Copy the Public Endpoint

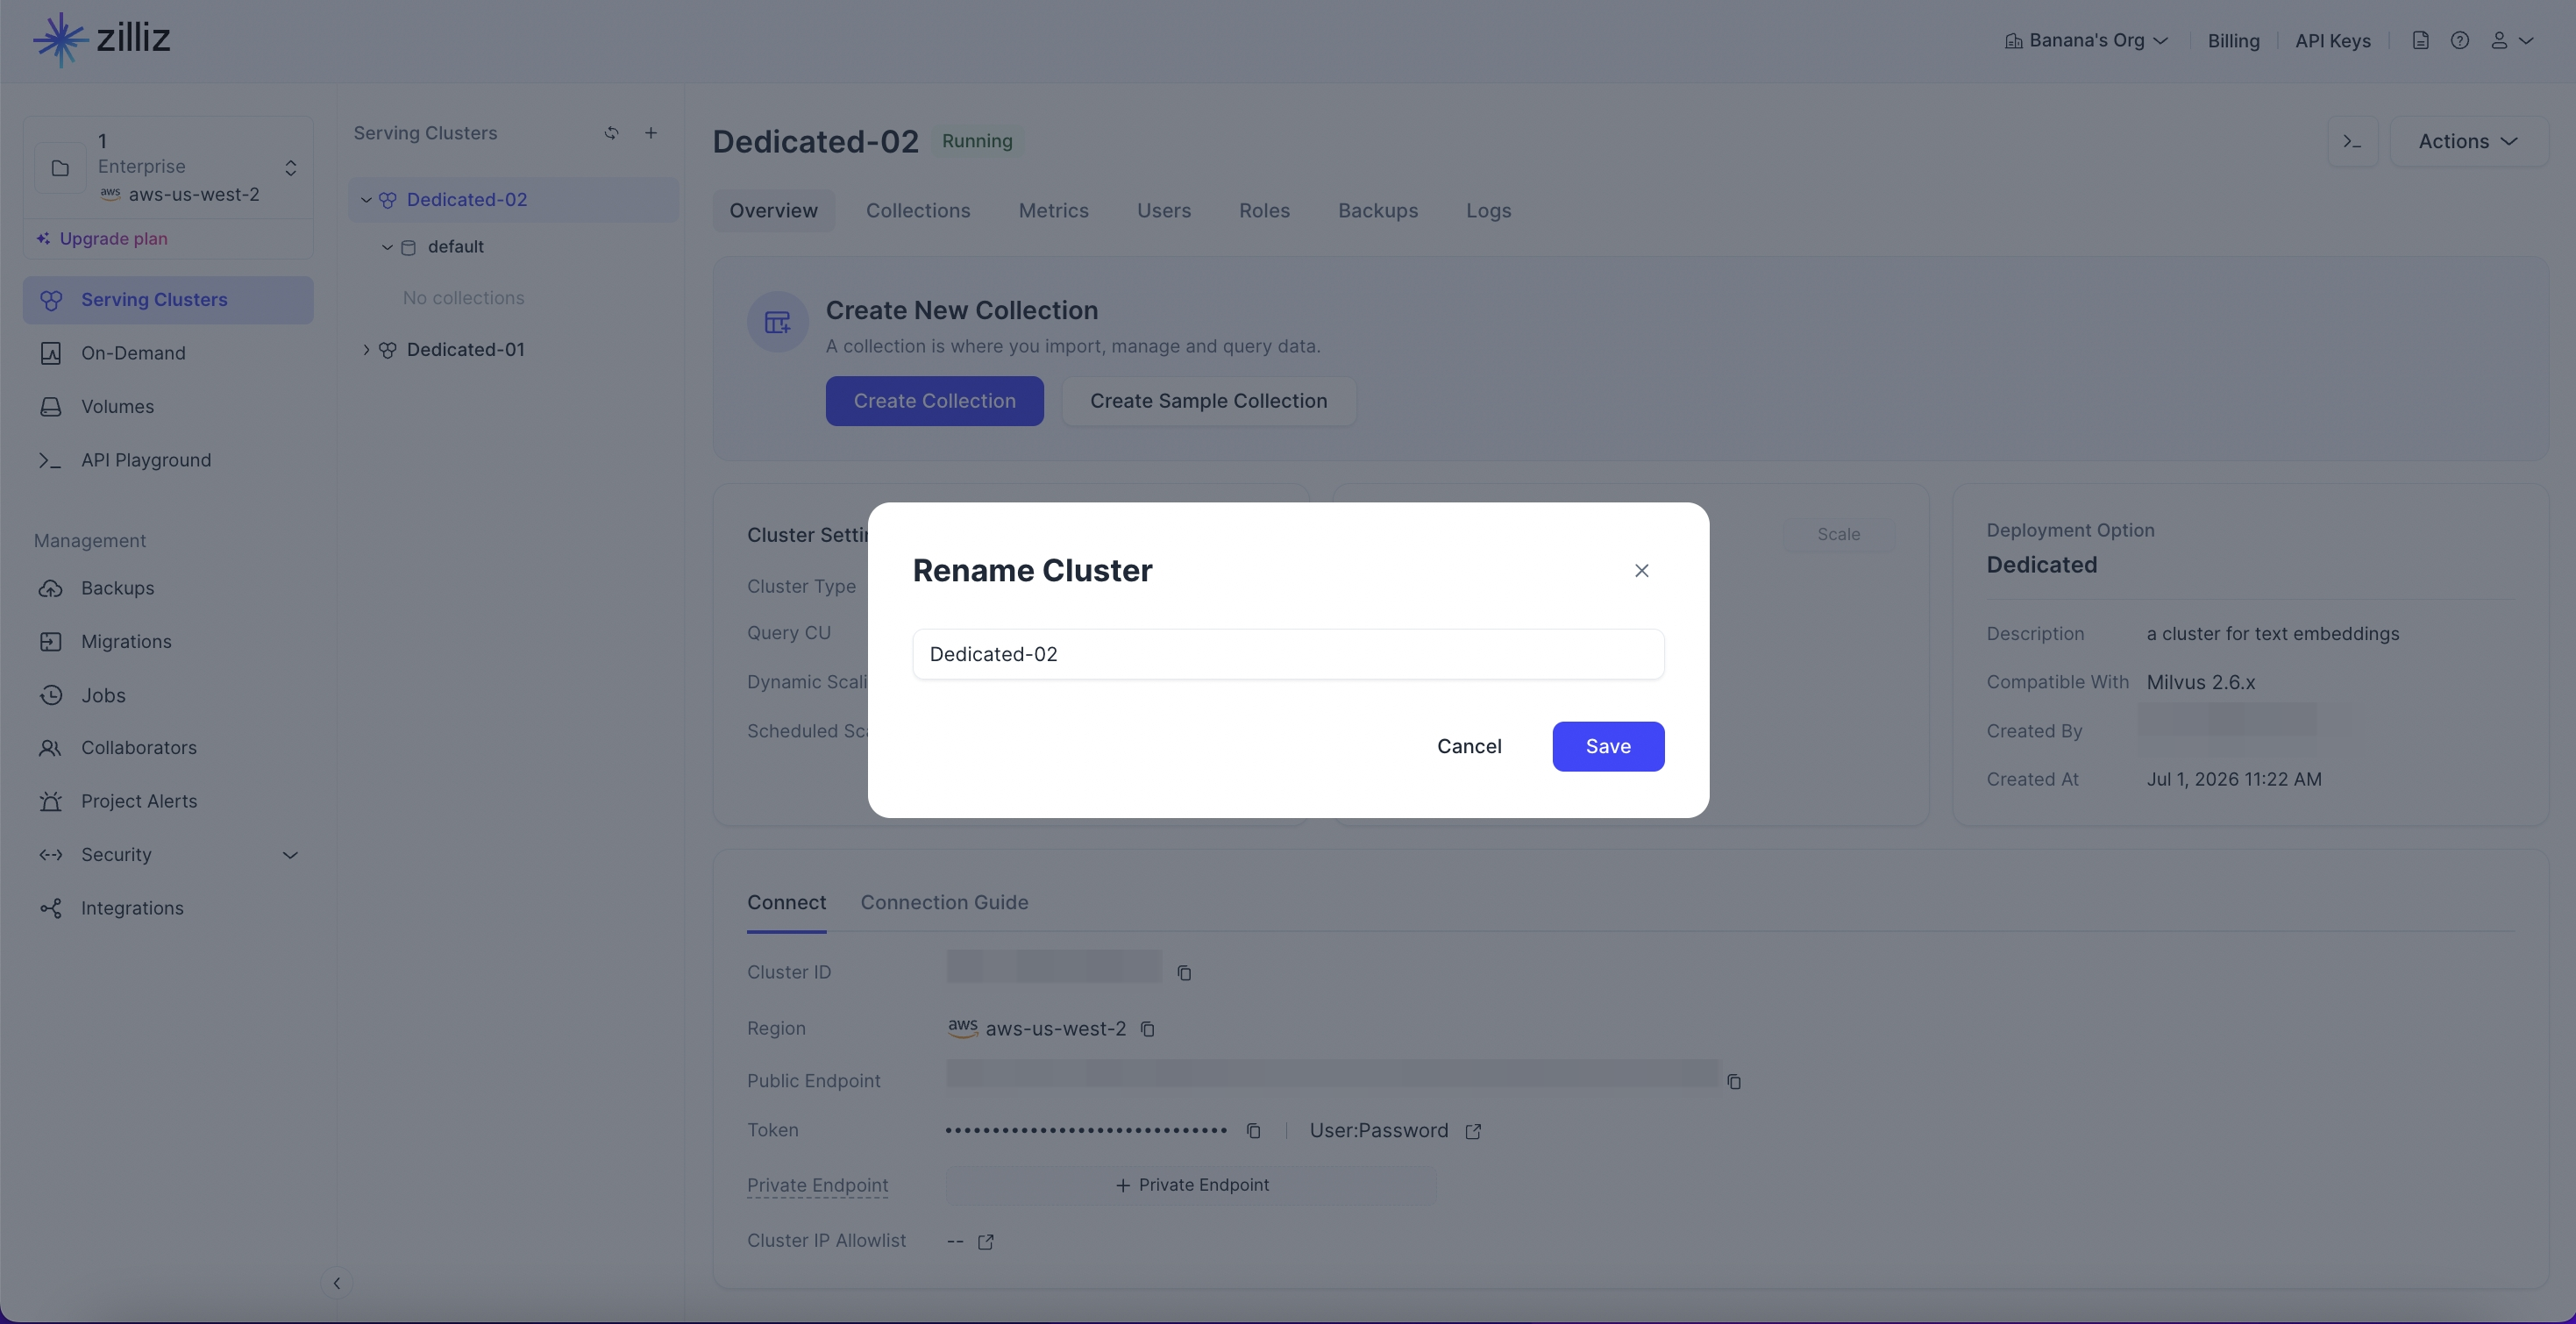point(1734,1082)
